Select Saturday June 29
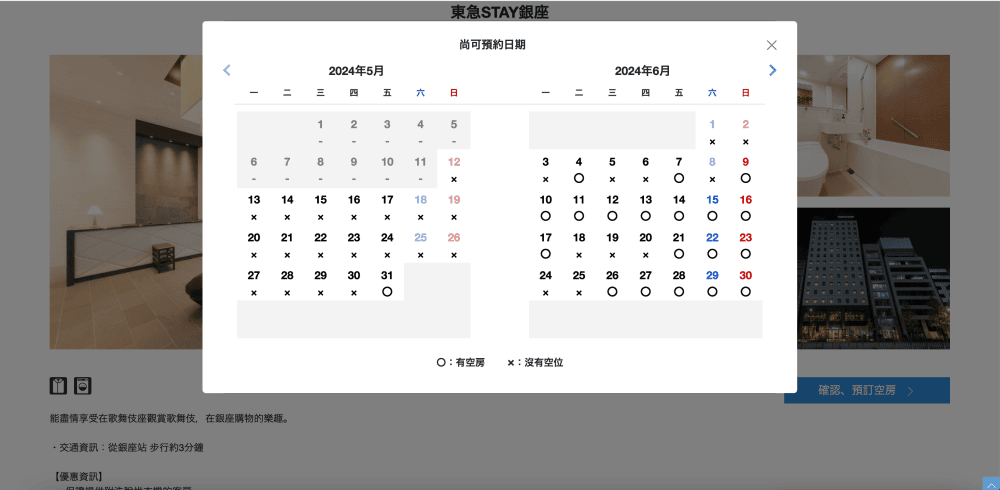The image size is (1000, 490). pyautogui.click(x=712, y=283)
